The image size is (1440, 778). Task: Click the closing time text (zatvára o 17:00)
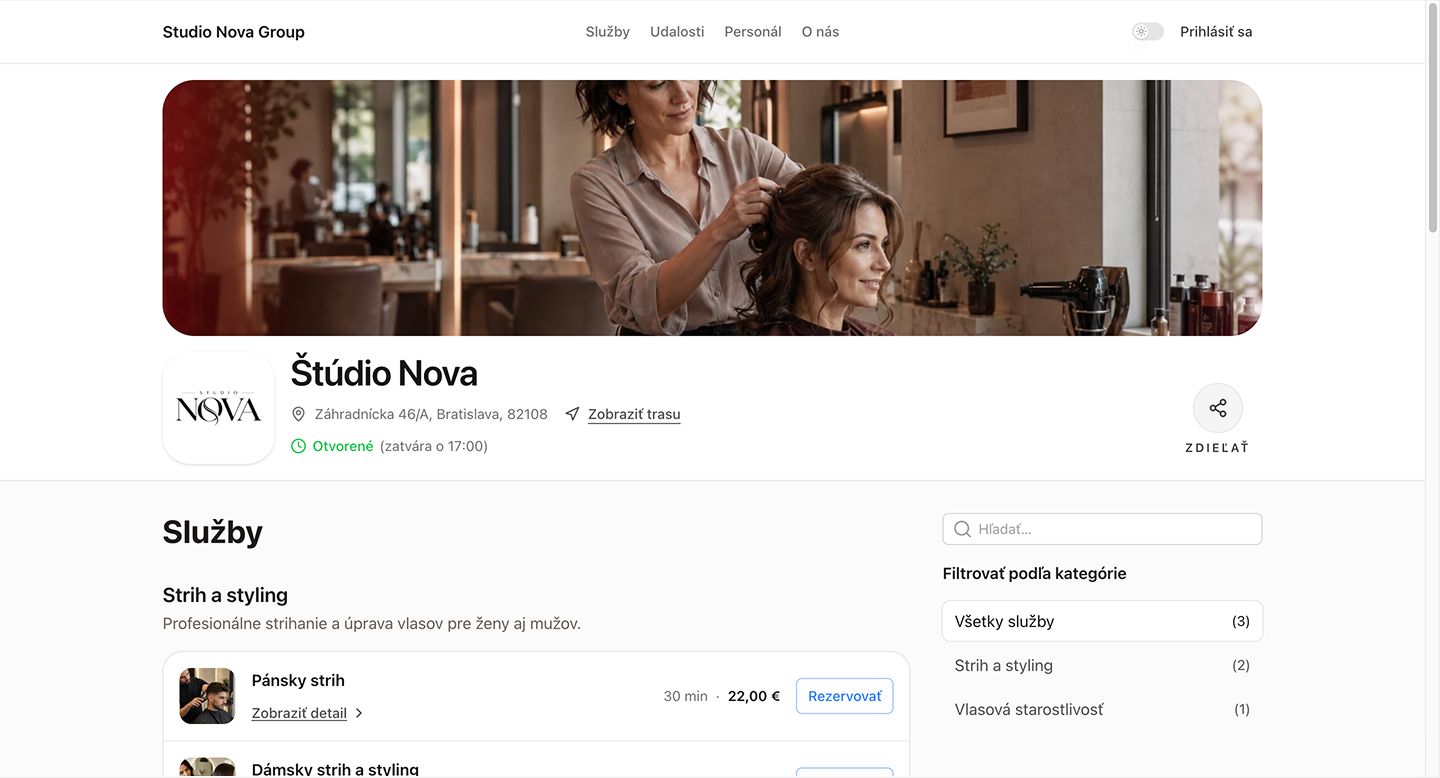(434, 446)
